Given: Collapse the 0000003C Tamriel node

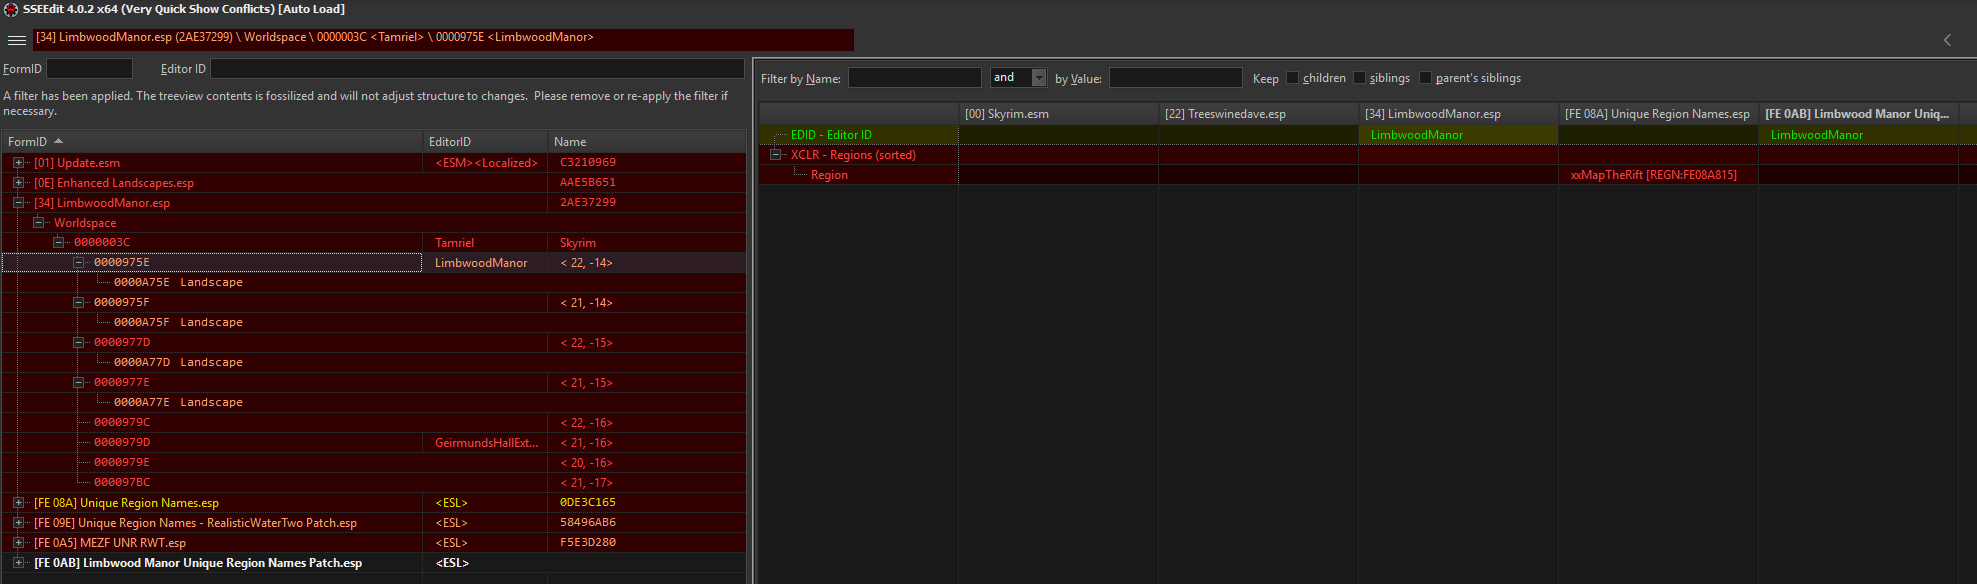Looking at the screenshot, I should (58, 243).
